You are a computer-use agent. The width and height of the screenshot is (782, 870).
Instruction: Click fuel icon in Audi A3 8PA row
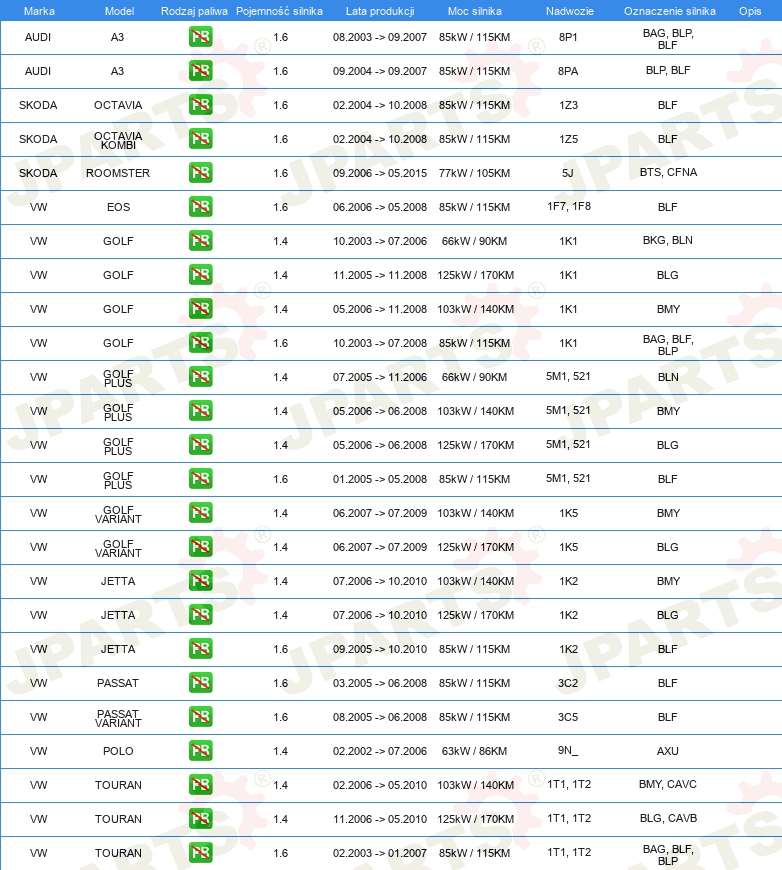[200, 71]
